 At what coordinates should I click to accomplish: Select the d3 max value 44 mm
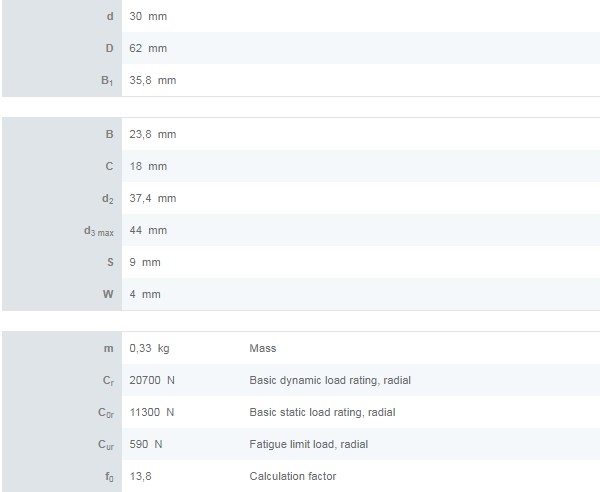[x=148, y=230]
